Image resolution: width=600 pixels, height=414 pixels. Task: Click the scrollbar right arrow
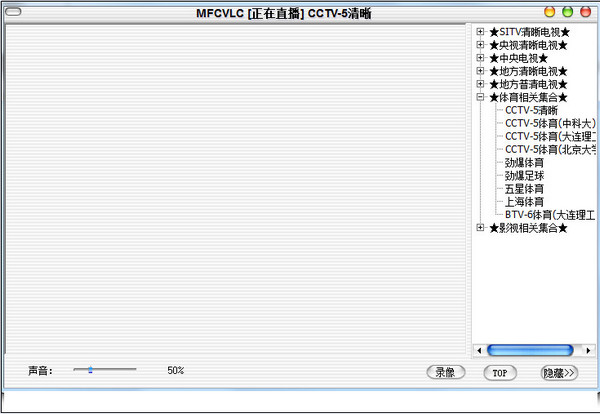click(589, 350)
